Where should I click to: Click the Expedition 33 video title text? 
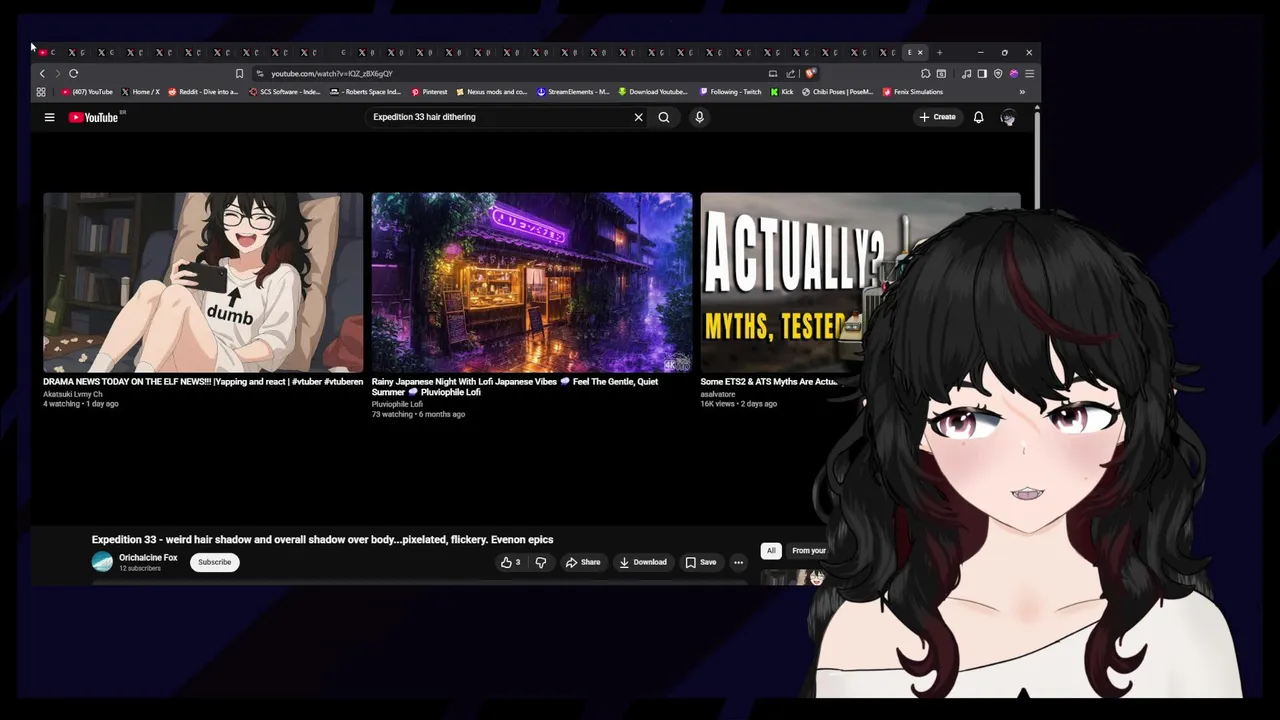[x=322, y=539]
